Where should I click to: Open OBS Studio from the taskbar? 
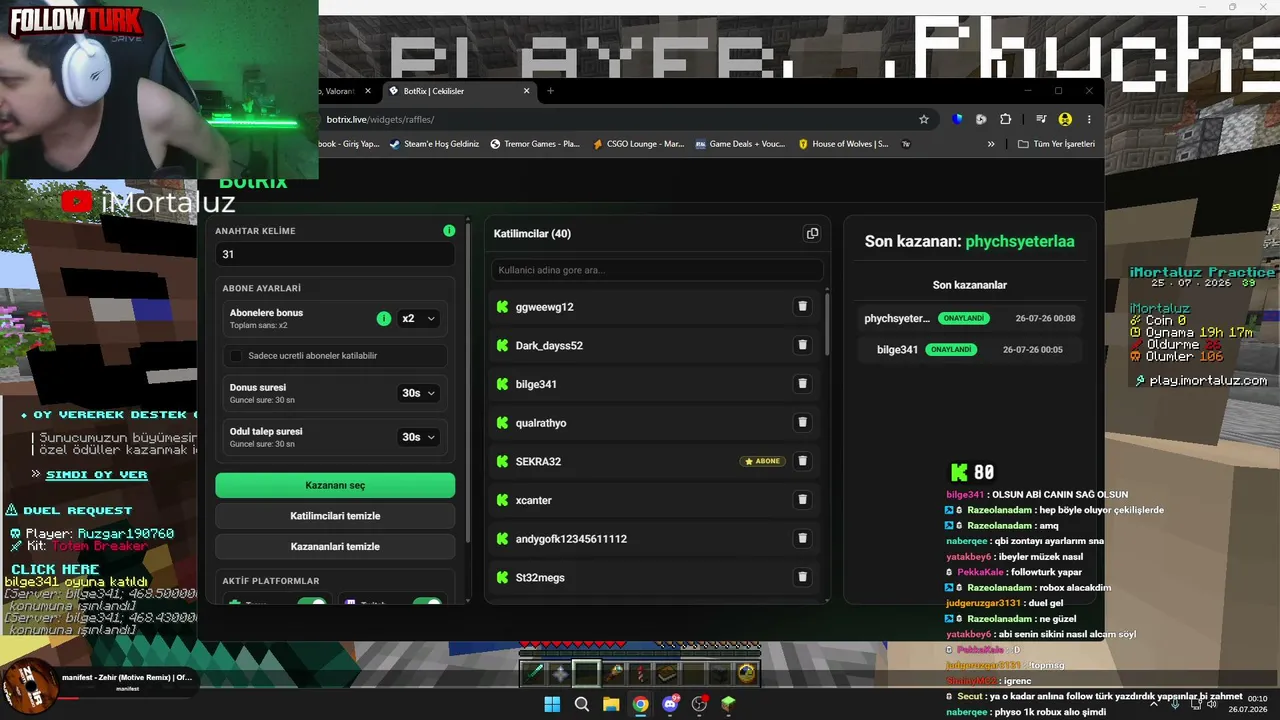[699, 704]
